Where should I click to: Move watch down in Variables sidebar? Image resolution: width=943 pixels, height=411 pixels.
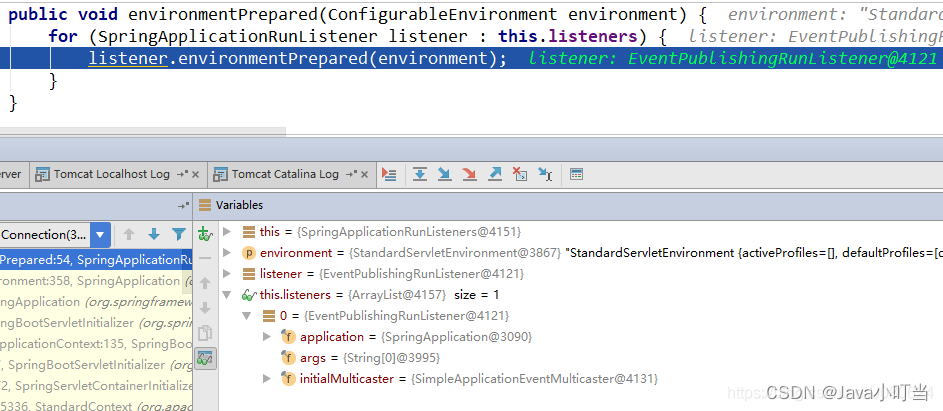(206, 308)
